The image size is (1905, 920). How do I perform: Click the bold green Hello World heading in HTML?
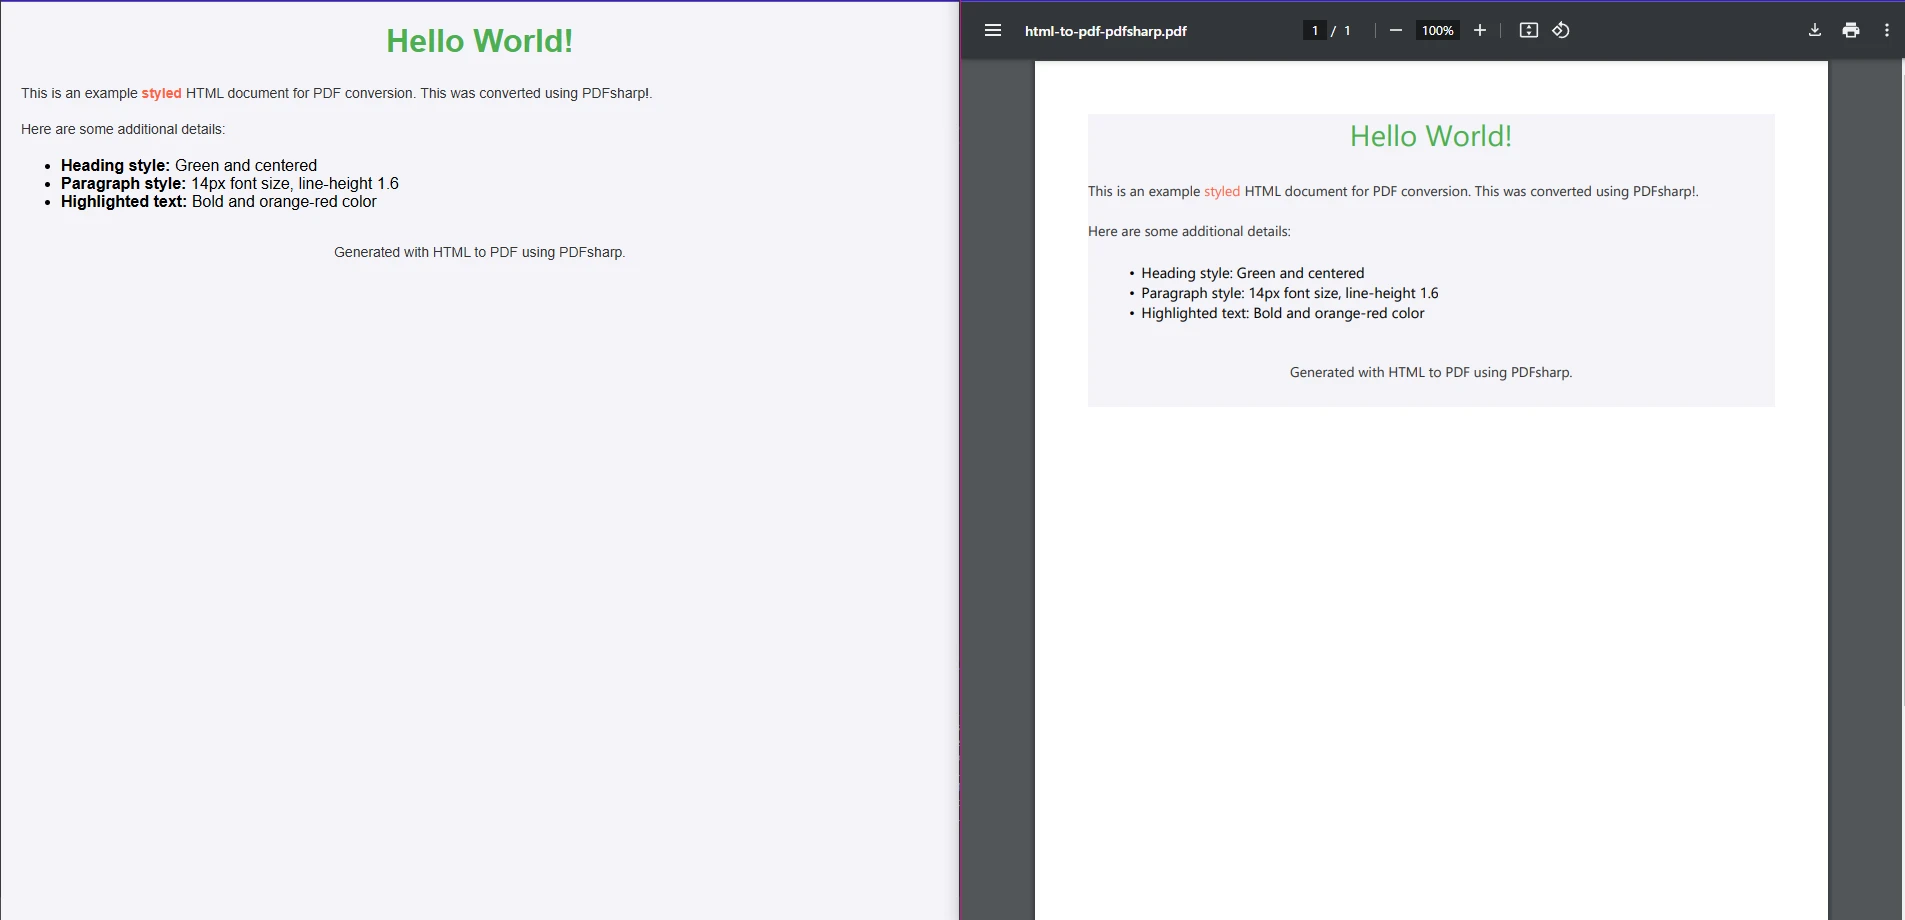479,41
